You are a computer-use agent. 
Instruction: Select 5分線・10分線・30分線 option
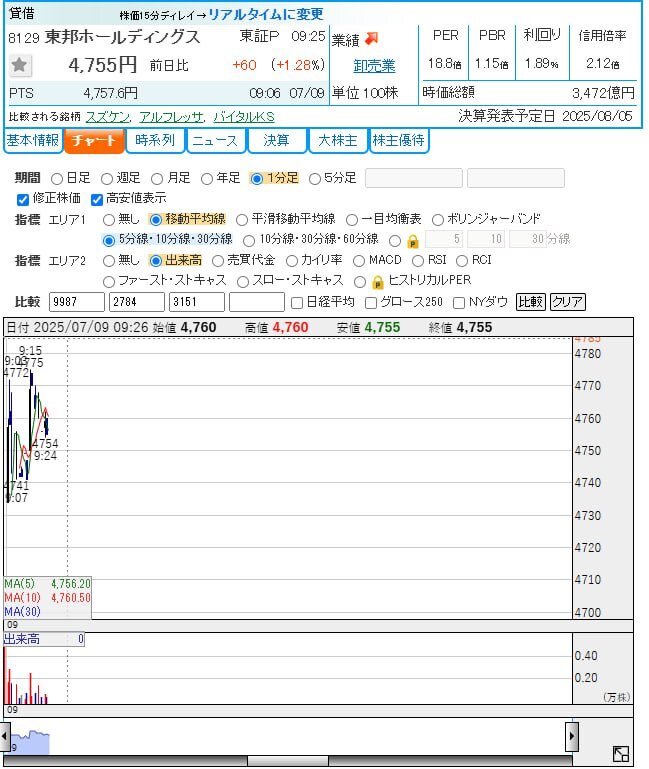tap(109, 240)
